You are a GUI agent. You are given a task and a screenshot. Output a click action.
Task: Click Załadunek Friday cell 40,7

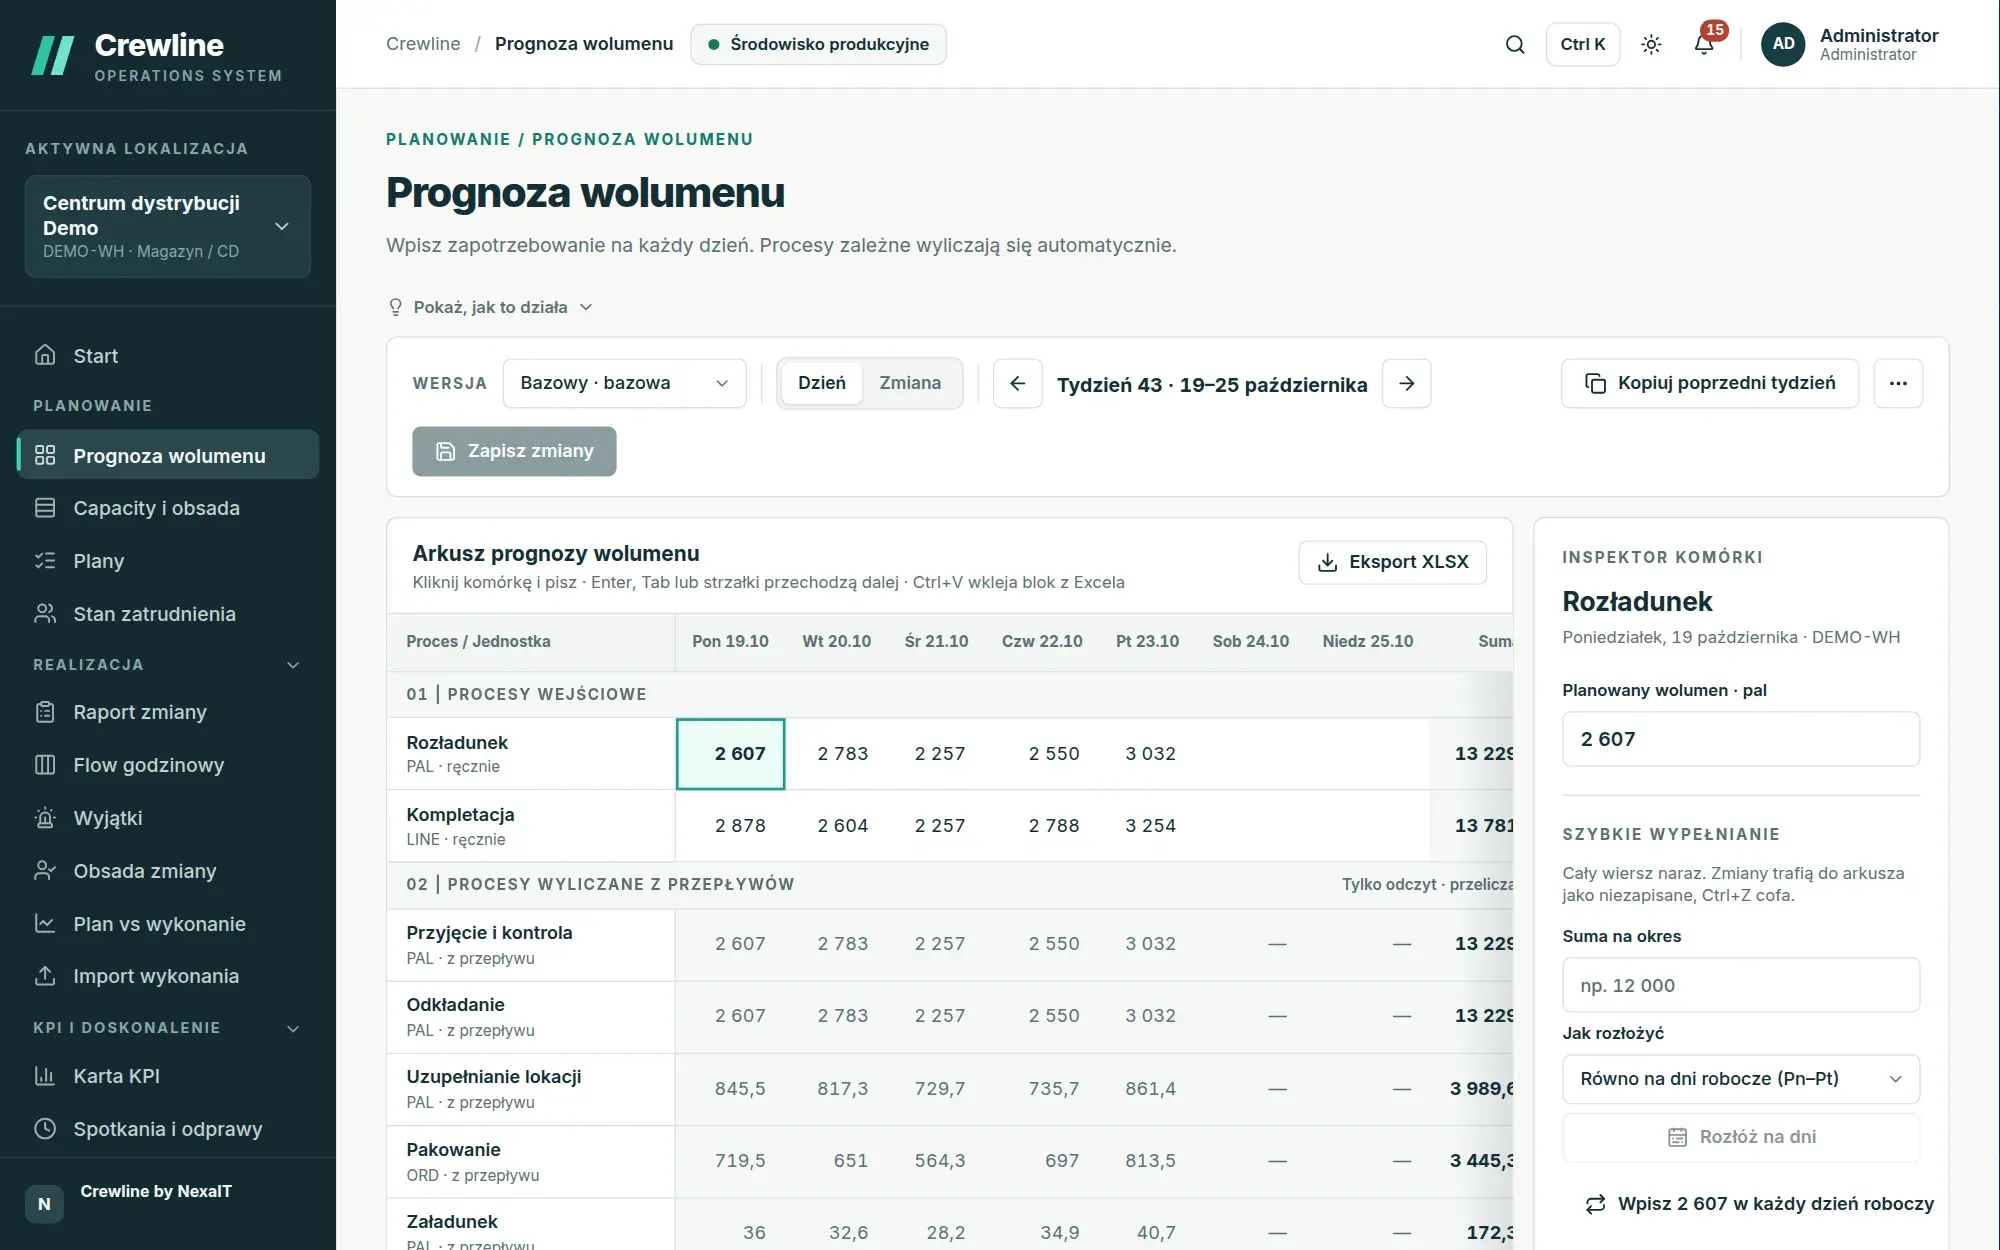pyautogui.click(x=1148, y=1233)
